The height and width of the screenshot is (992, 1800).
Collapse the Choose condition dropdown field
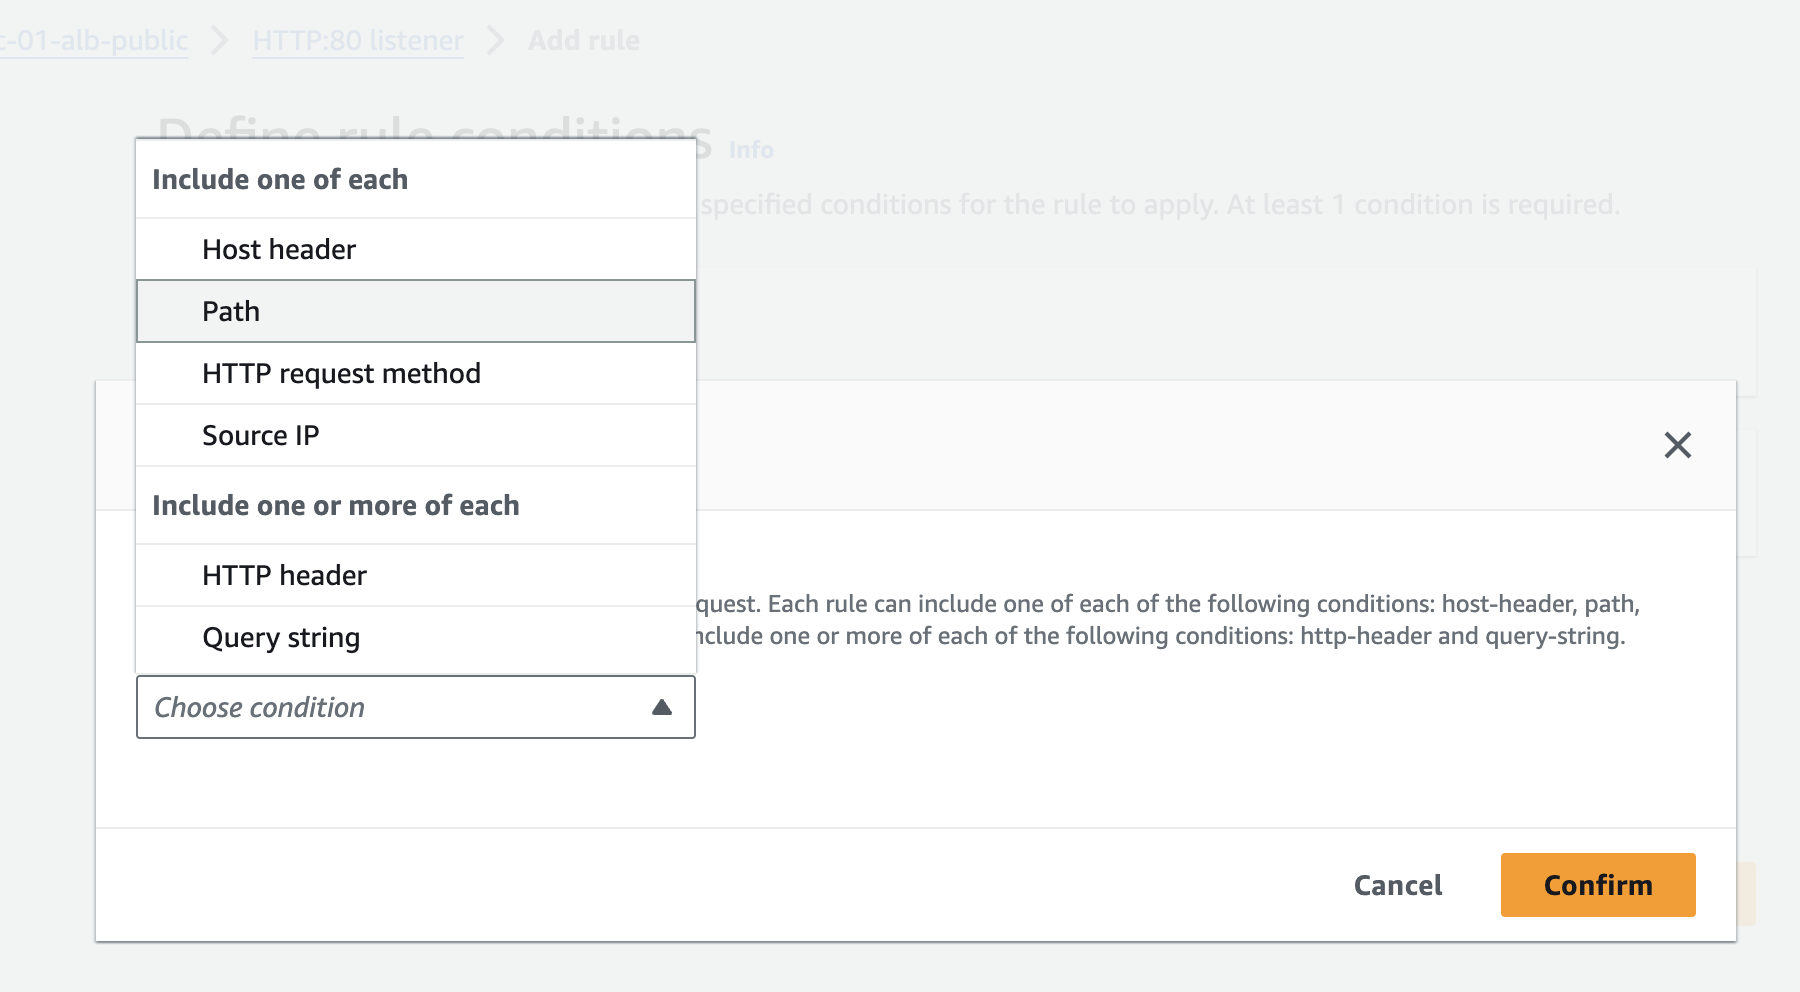pyautogui.click(x=415, y=707)
